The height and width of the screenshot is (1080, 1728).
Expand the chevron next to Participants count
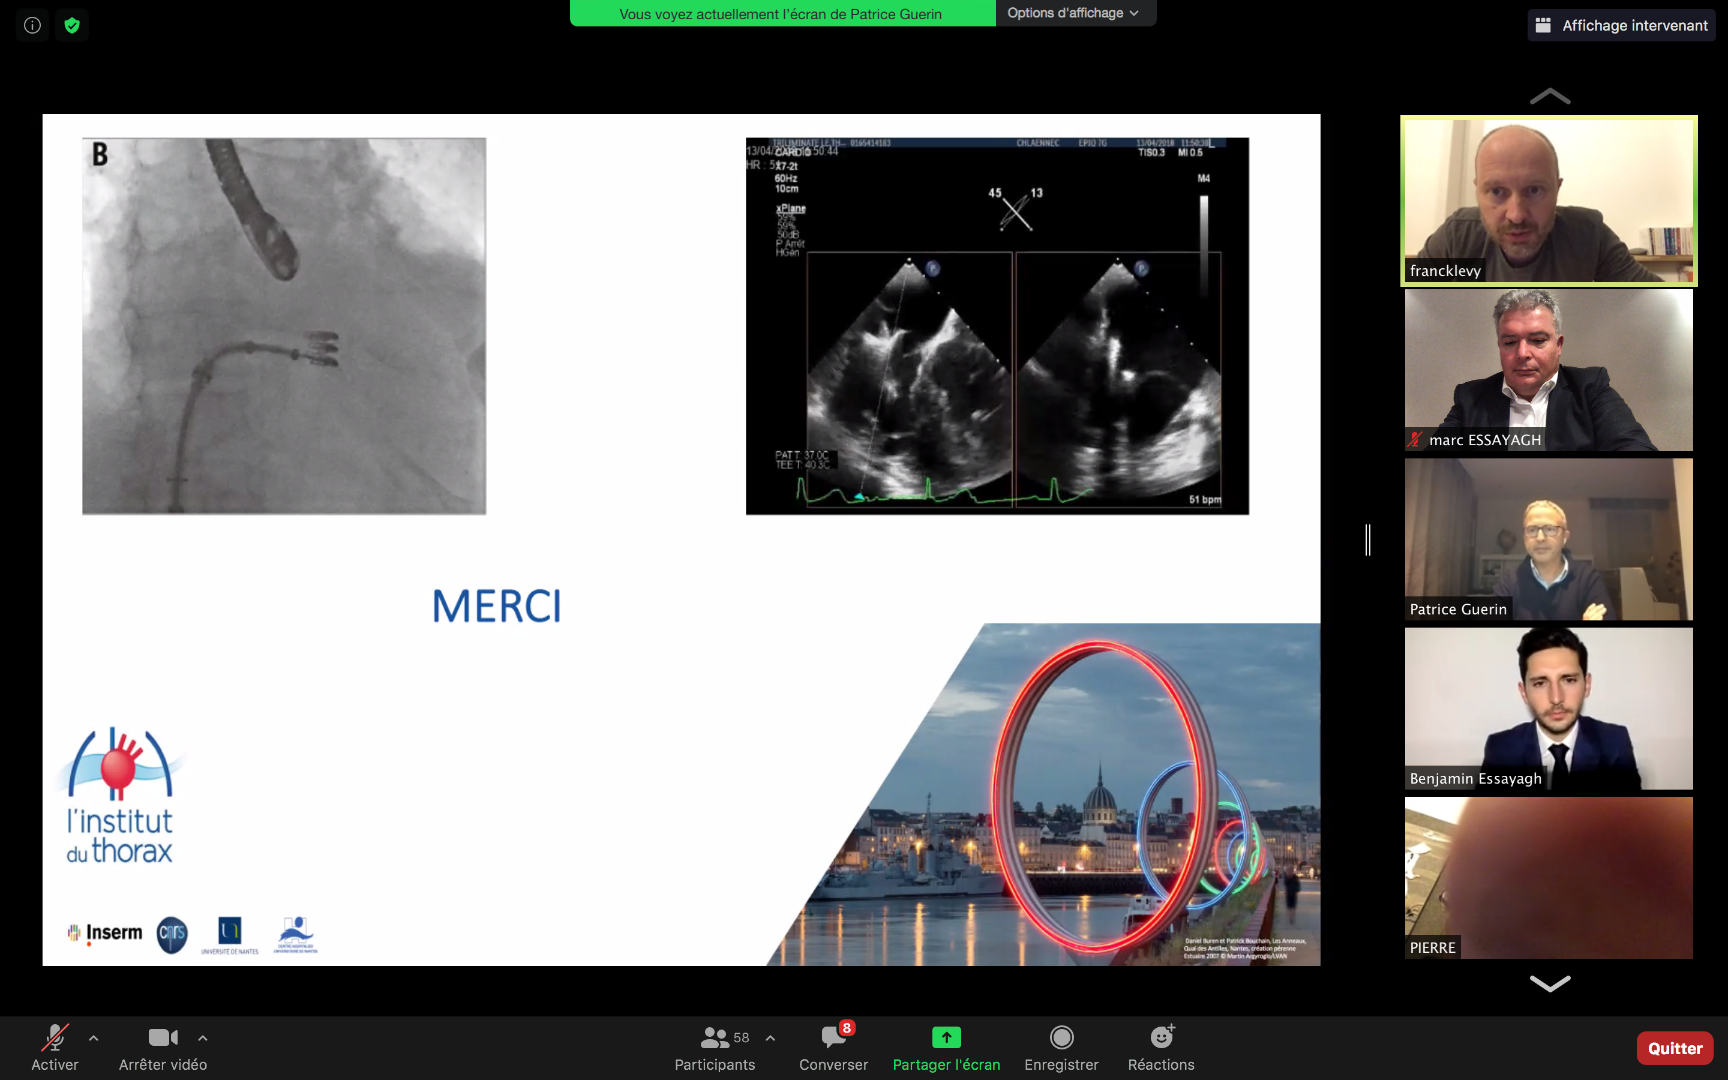click(x=770, y=1038)
